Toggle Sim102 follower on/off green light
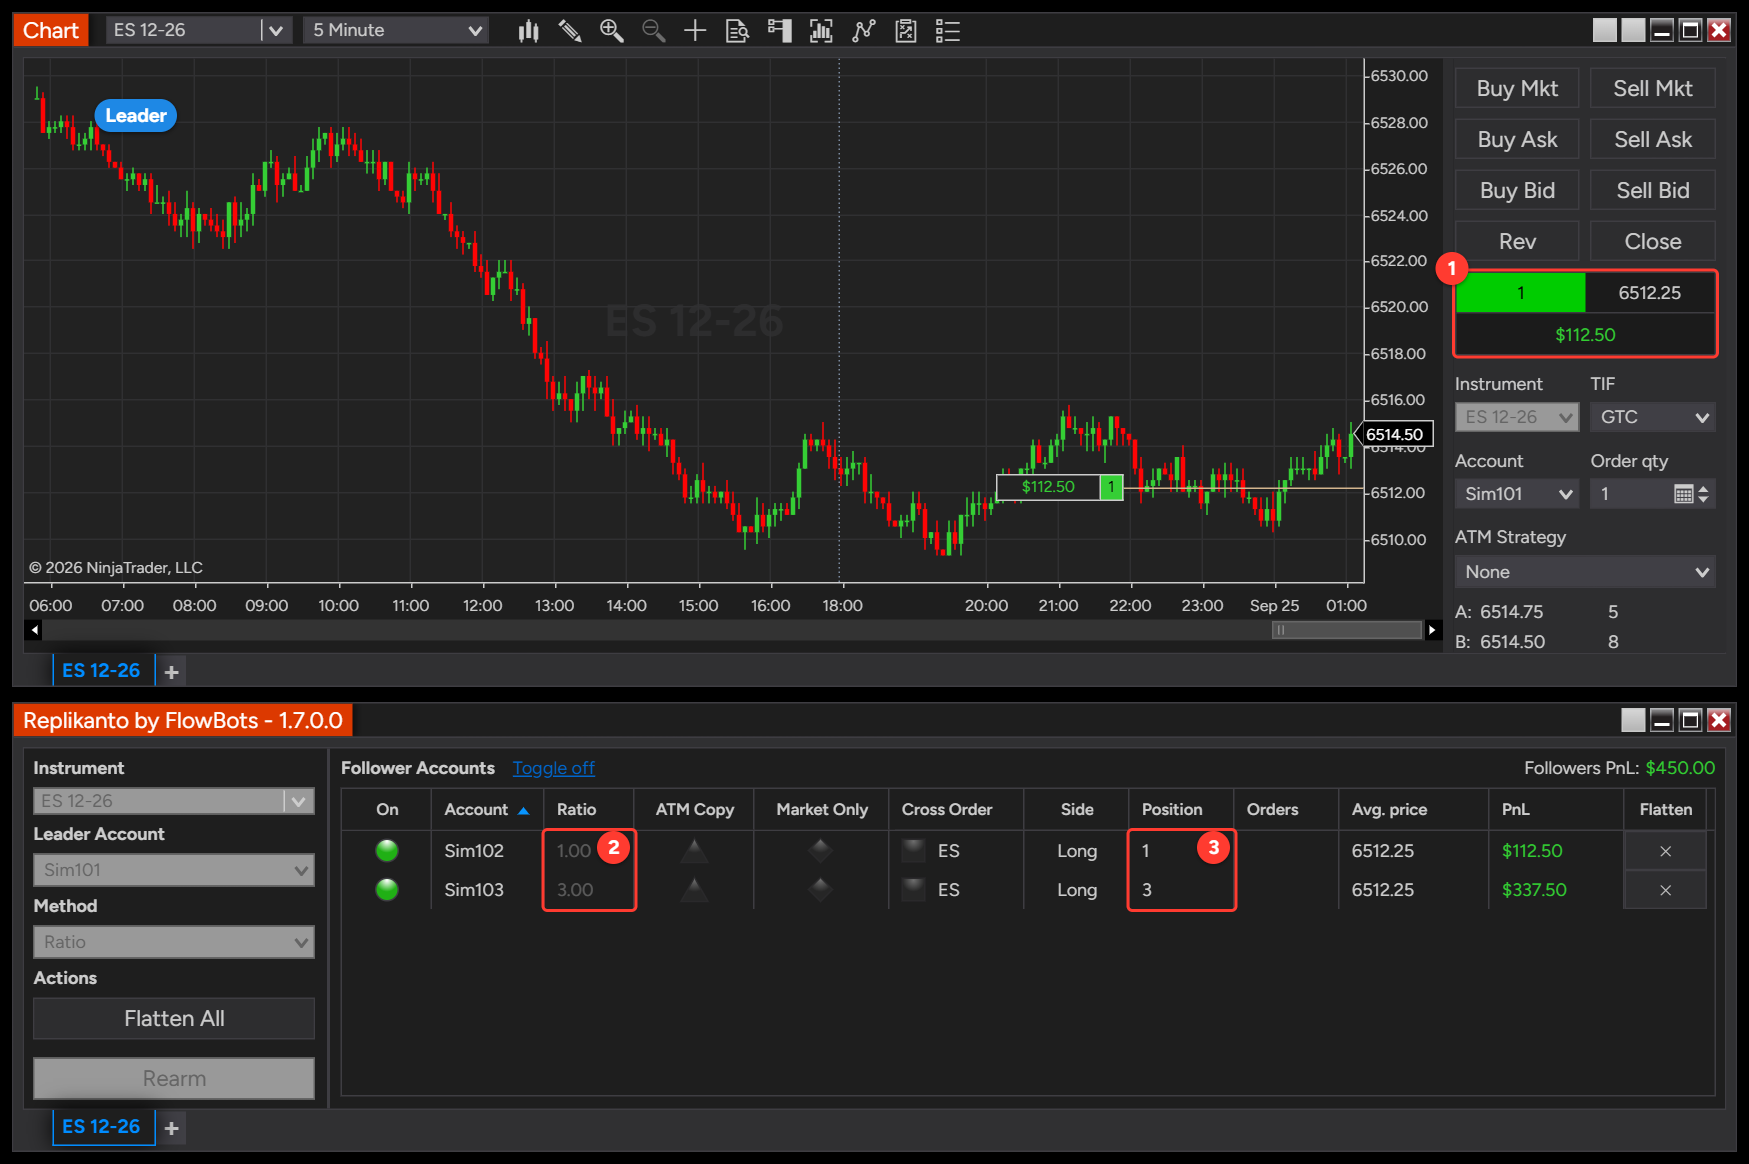This screenshot has height=1164, width=1749. [x=387, y=851]
